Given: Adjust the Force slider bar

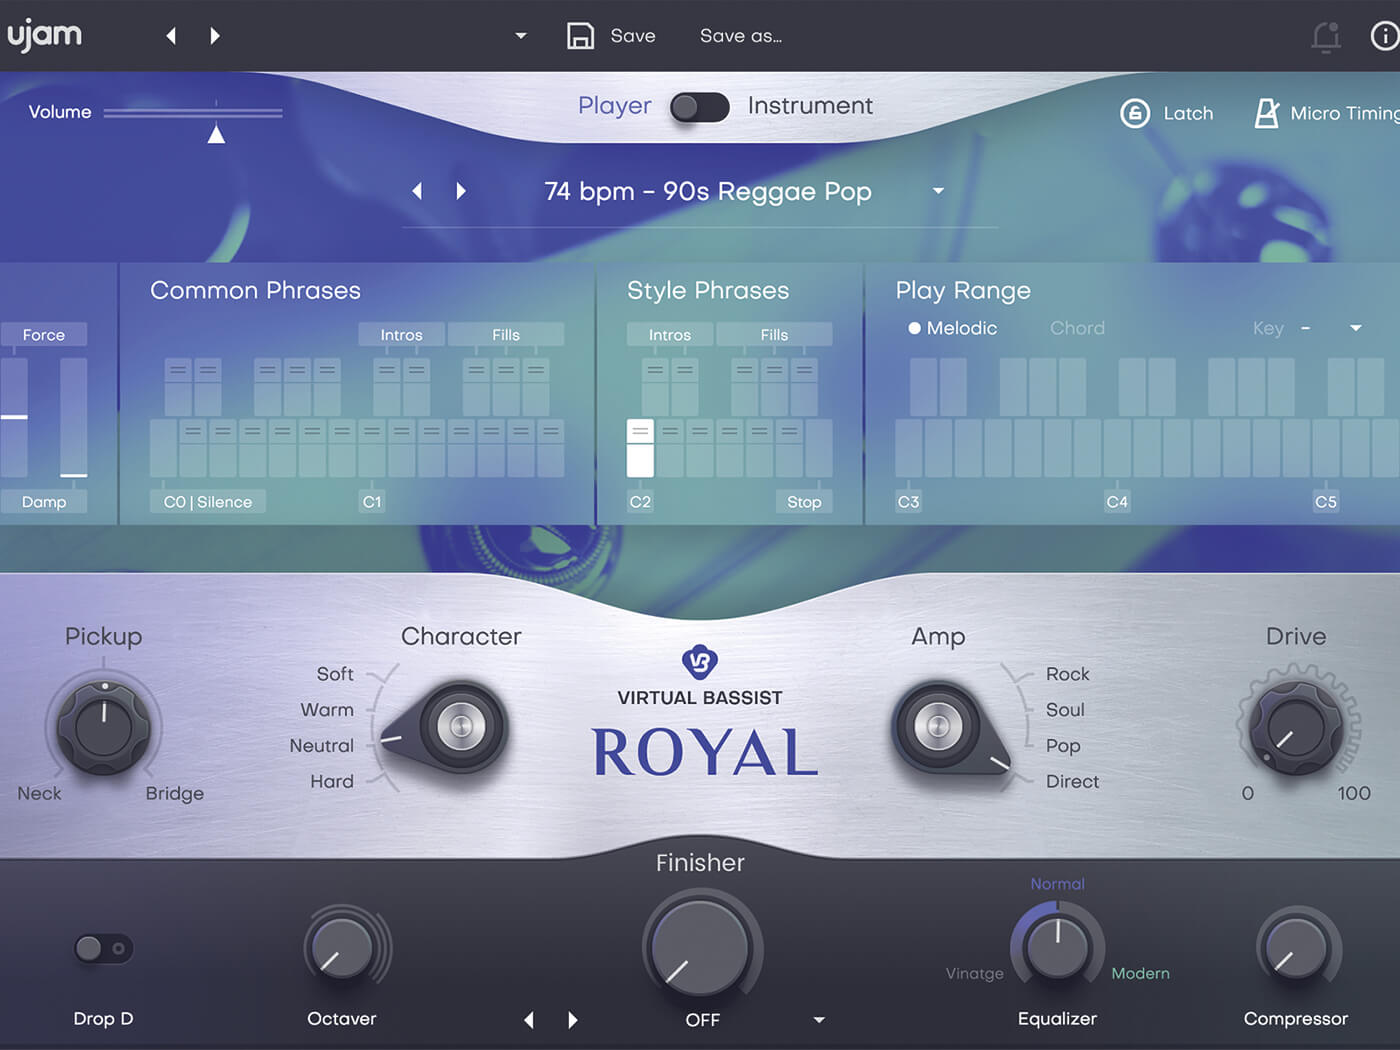Looking at the screenshot, I should click(x=14, y=417).
